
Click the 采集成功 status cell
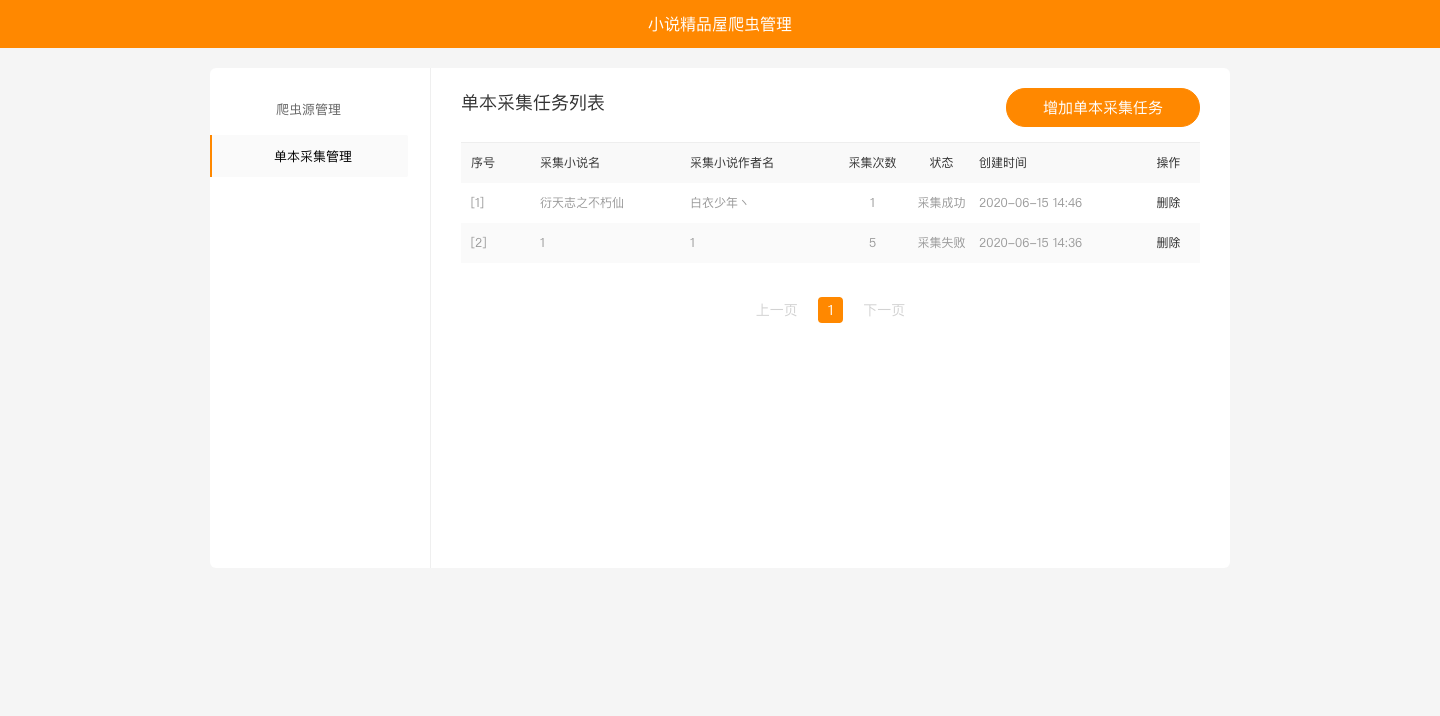tap(941, 202)
